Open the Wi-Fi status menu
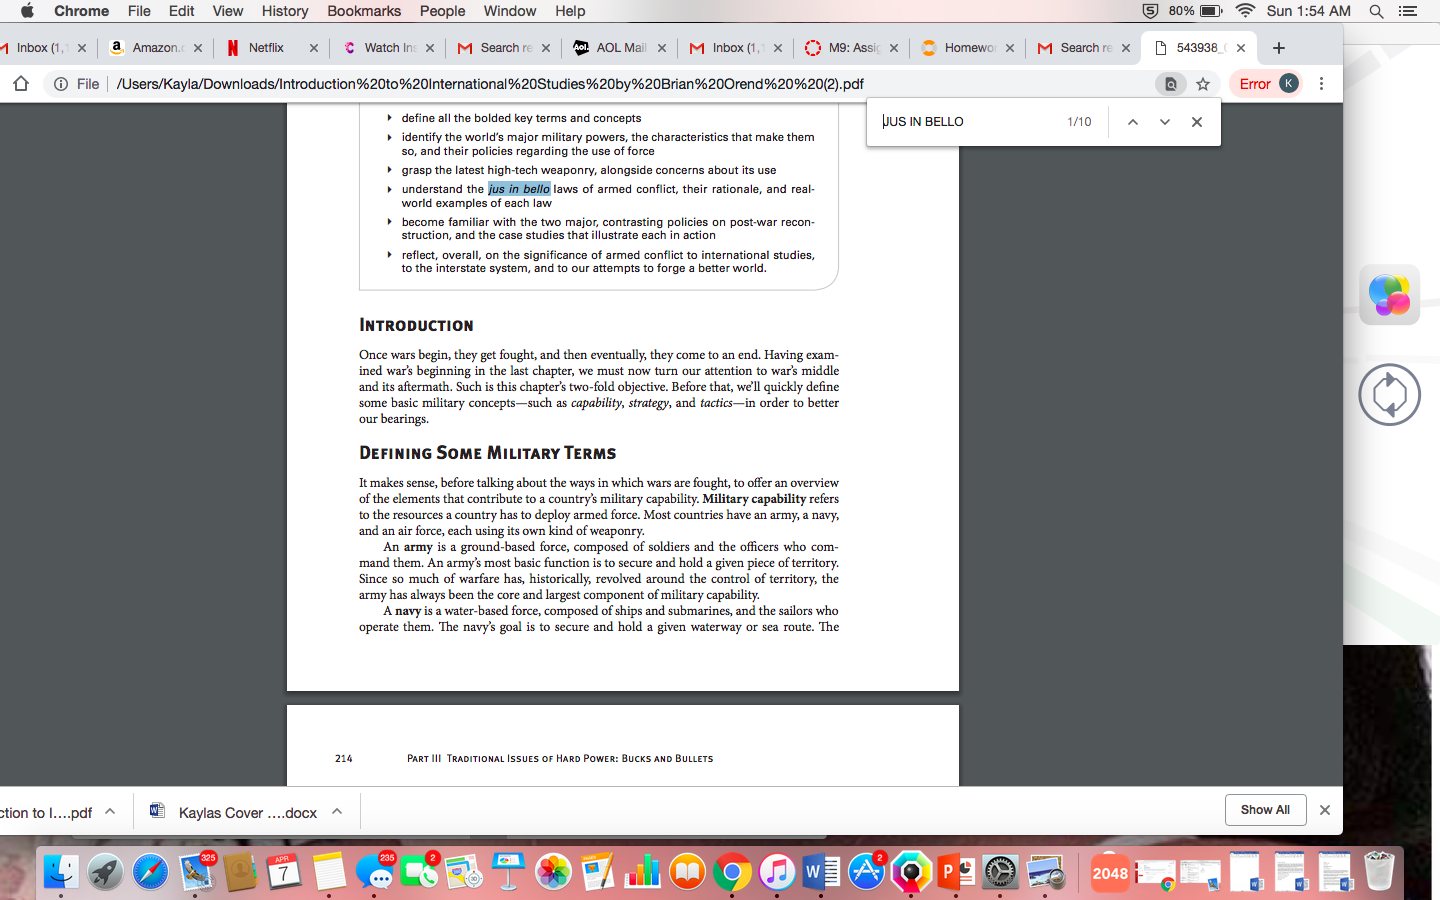The height and width of the screenshot is (900, 1440). pos(1245,11)
